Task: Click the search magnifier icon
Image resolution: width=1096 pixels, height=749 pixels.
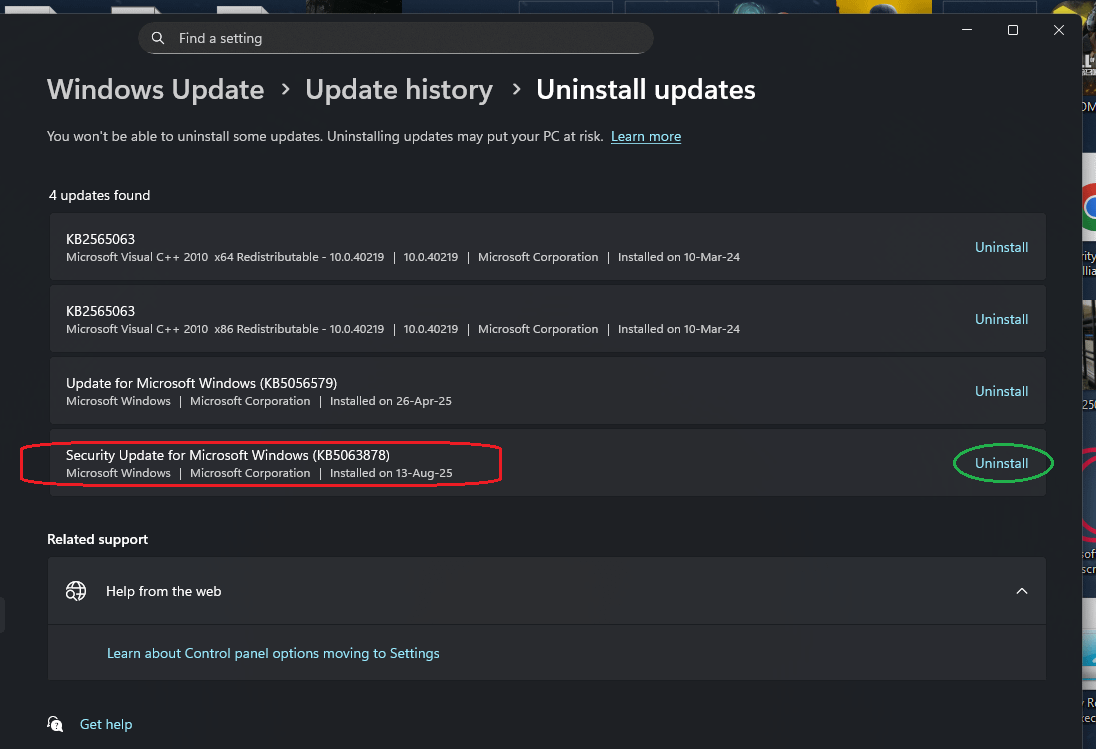Action: (x=158, y=38)
